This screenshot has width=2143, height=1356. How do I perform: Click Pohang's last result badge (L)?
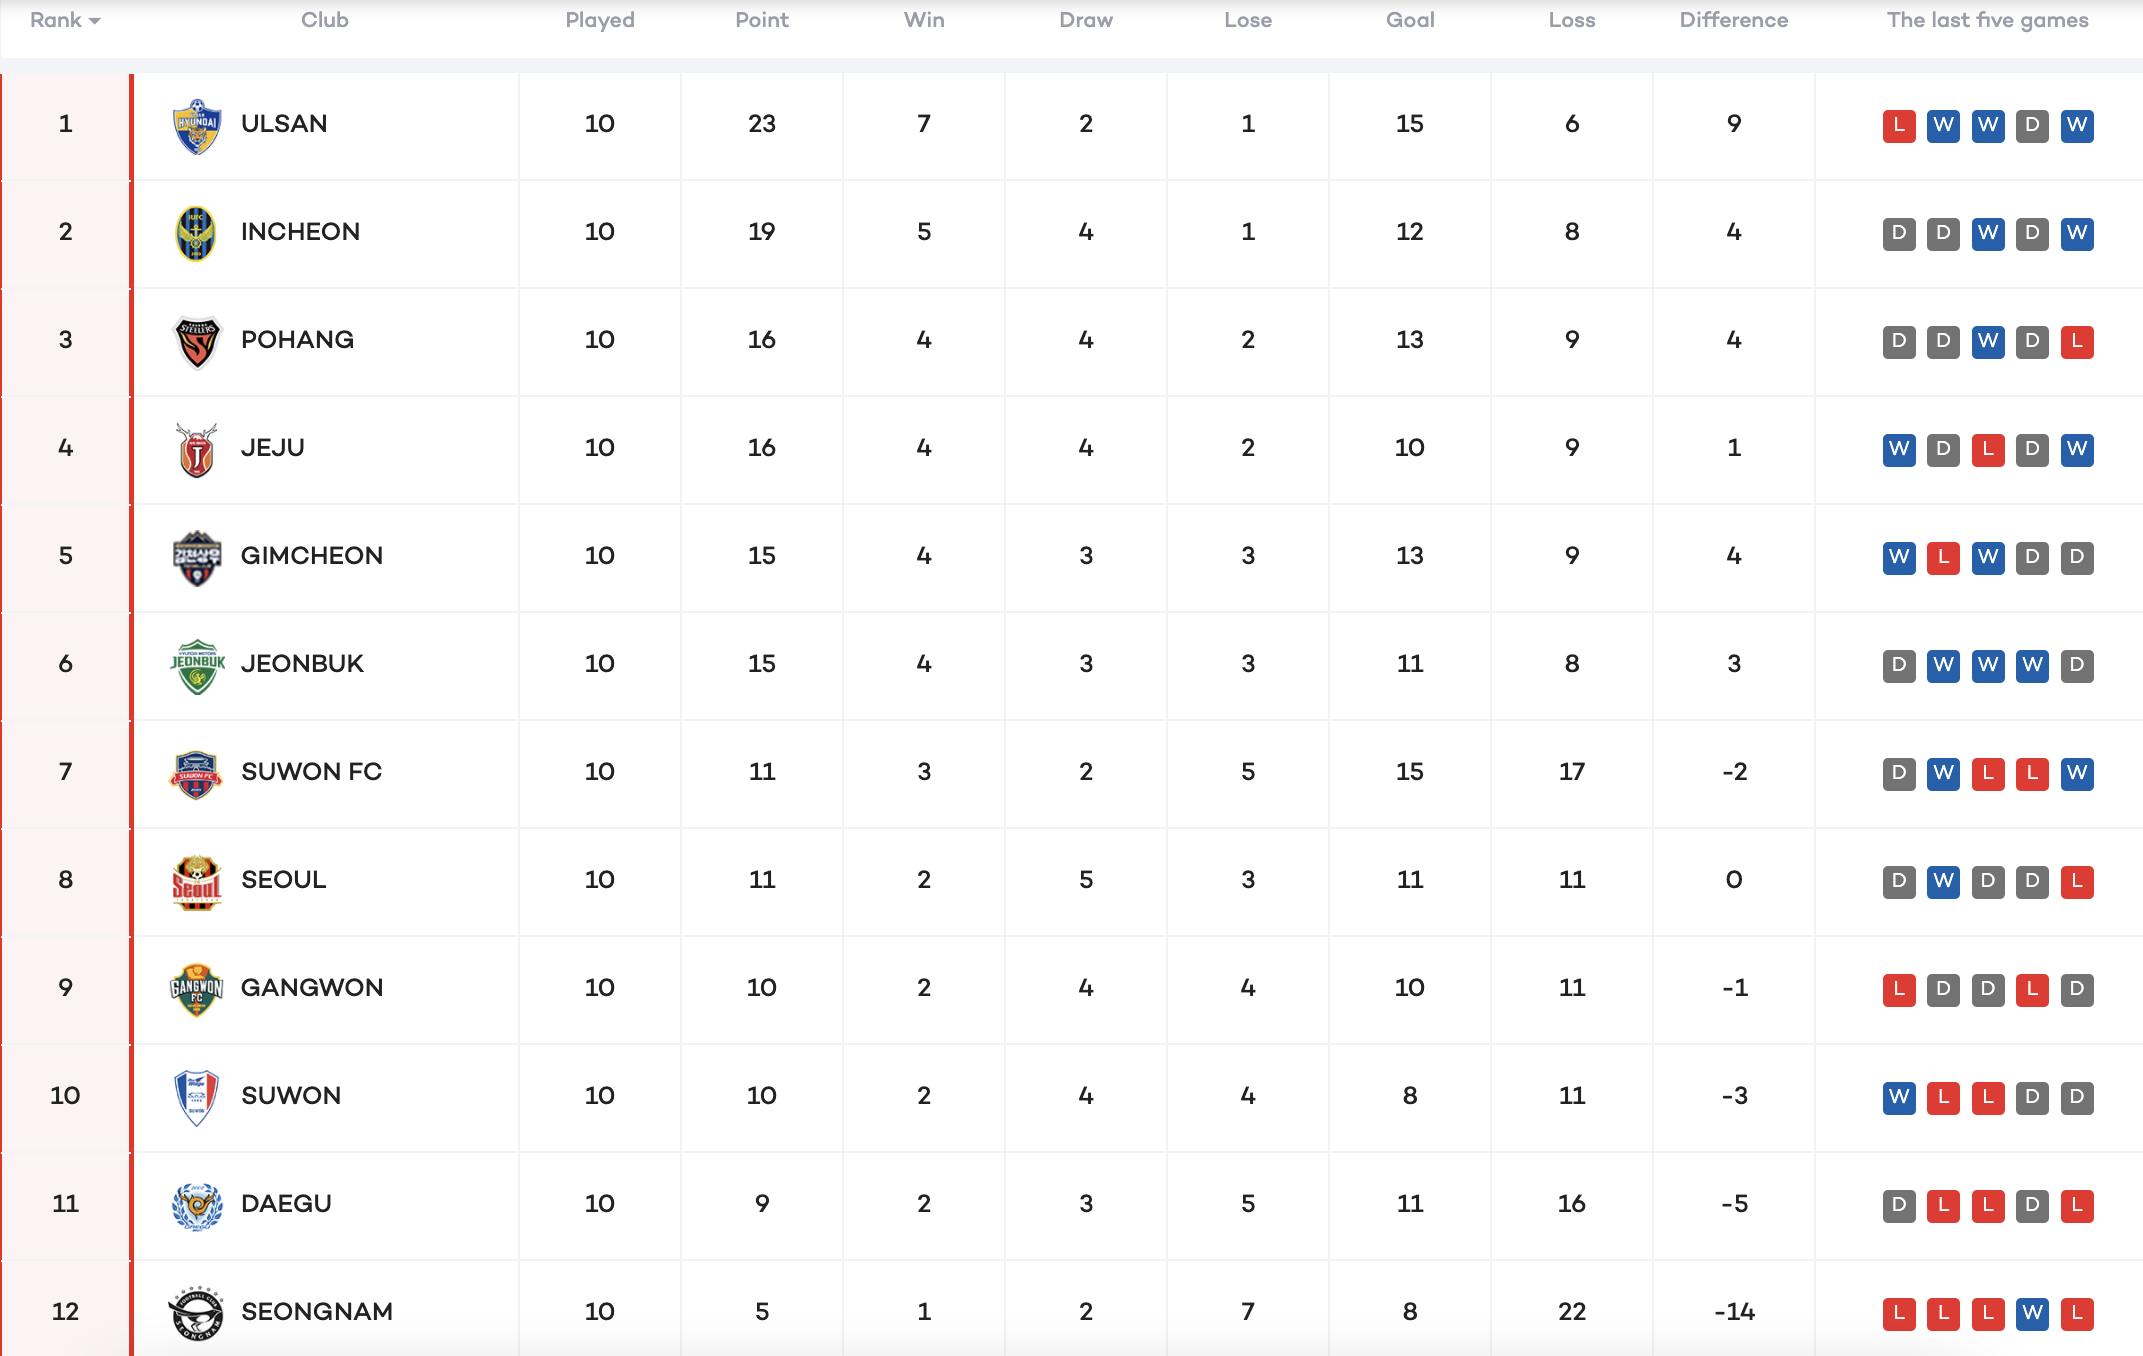point(2077,341)
